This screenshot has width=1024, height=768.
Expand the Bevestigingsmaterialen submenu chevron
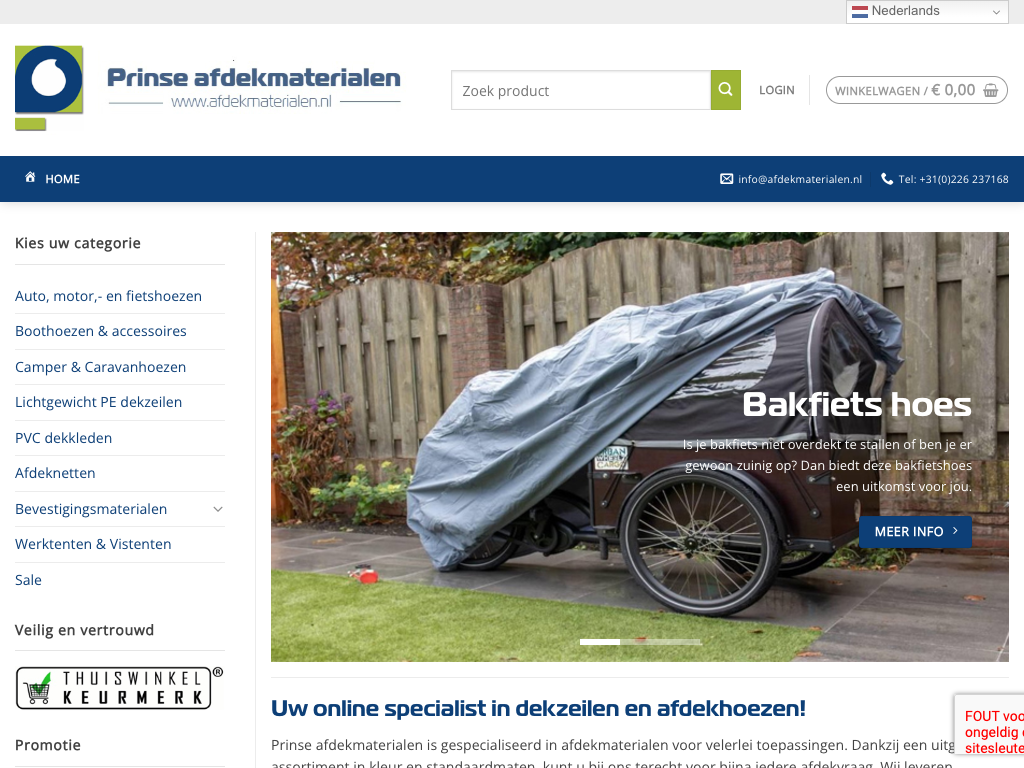click(x=218, y=509)
